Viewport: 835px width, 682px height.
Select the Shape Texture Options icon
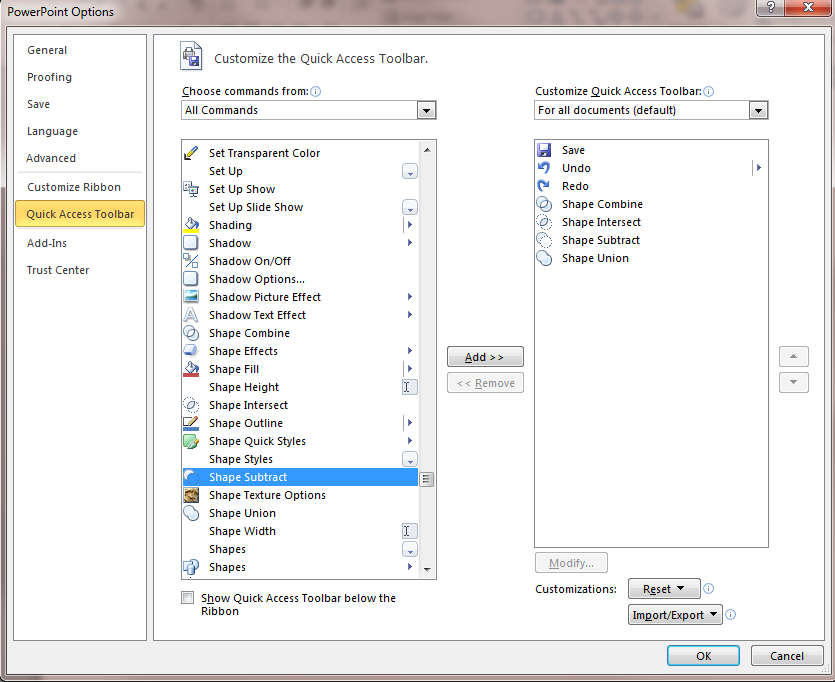(x=191, y=495)
